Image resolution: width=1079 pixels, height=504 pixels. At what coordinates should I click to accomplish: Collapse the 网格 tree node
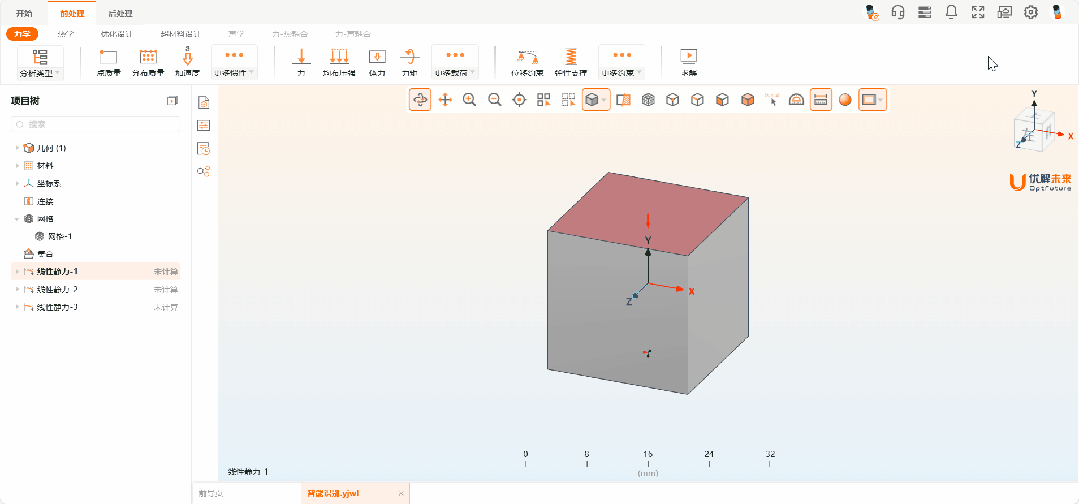[x=17, y=218]
